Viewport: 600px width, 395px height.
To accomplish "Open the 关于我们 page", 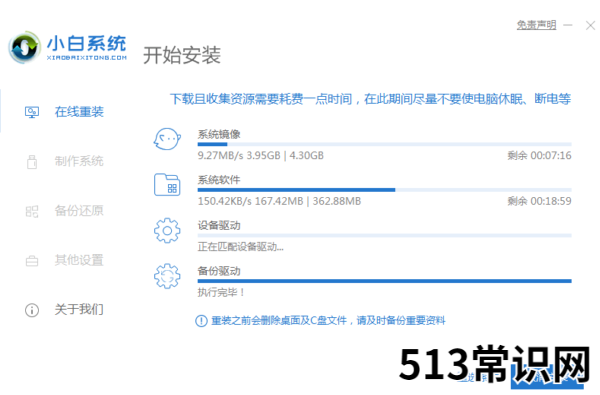I will [x=79, y=310].
